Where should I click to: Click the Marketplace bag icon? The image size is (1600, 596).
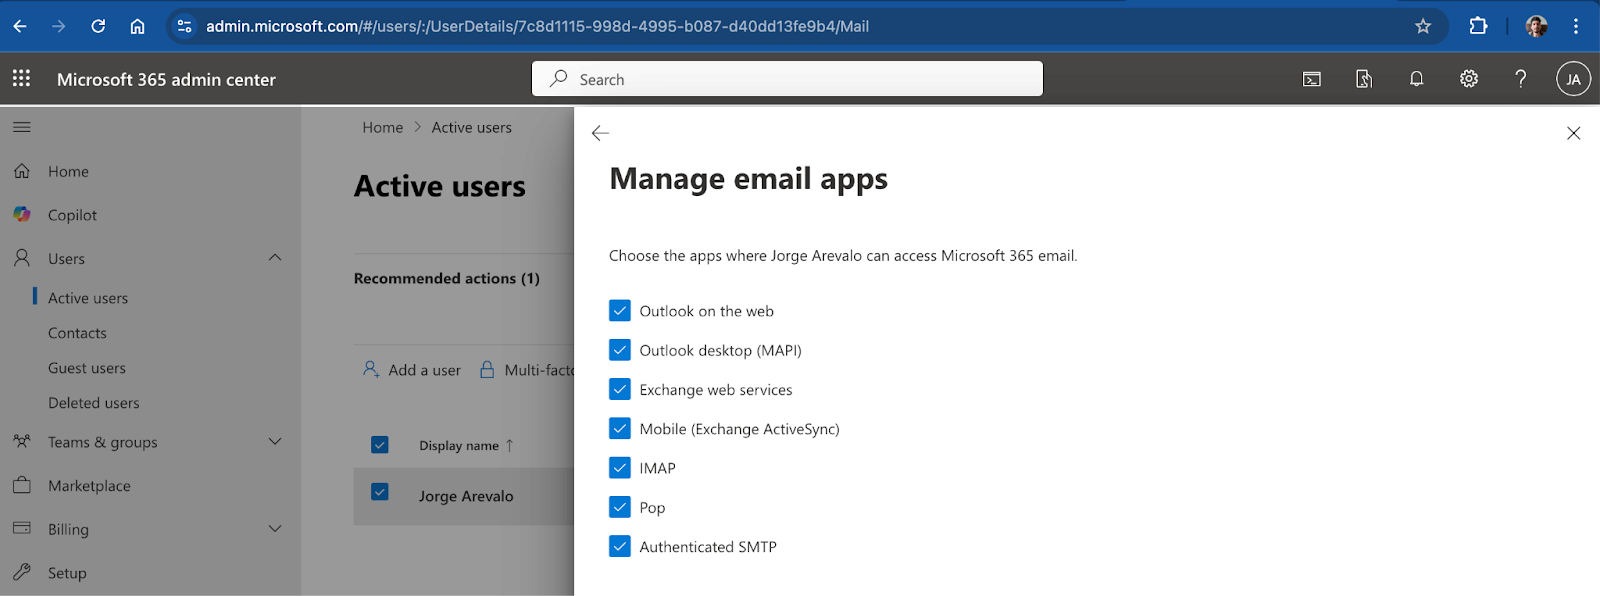(x=22, y=485)
